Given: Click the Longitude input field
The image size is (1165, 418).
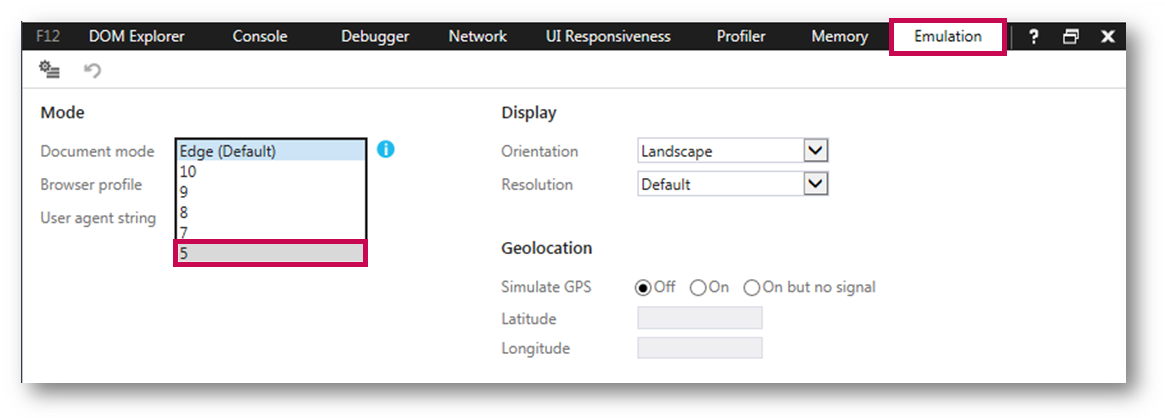Looking at the screenshot, I should [700, 347].
